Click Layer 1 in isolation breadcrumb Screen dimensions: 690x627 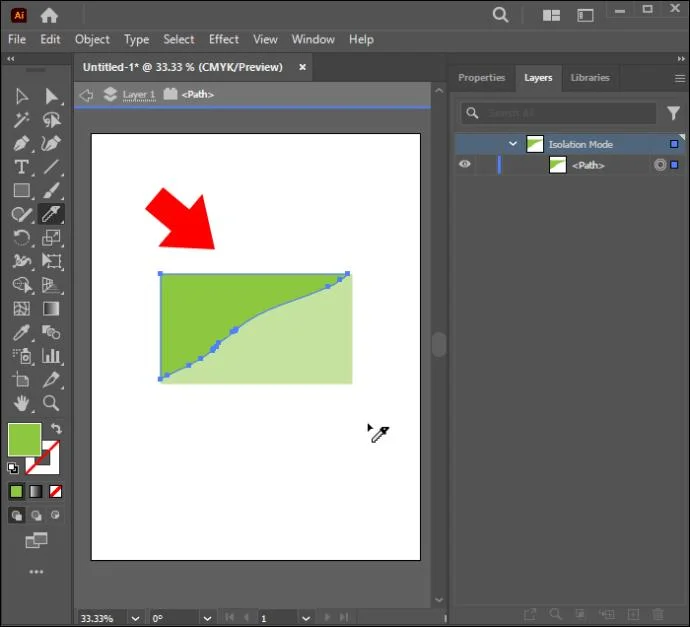[139, 95]
